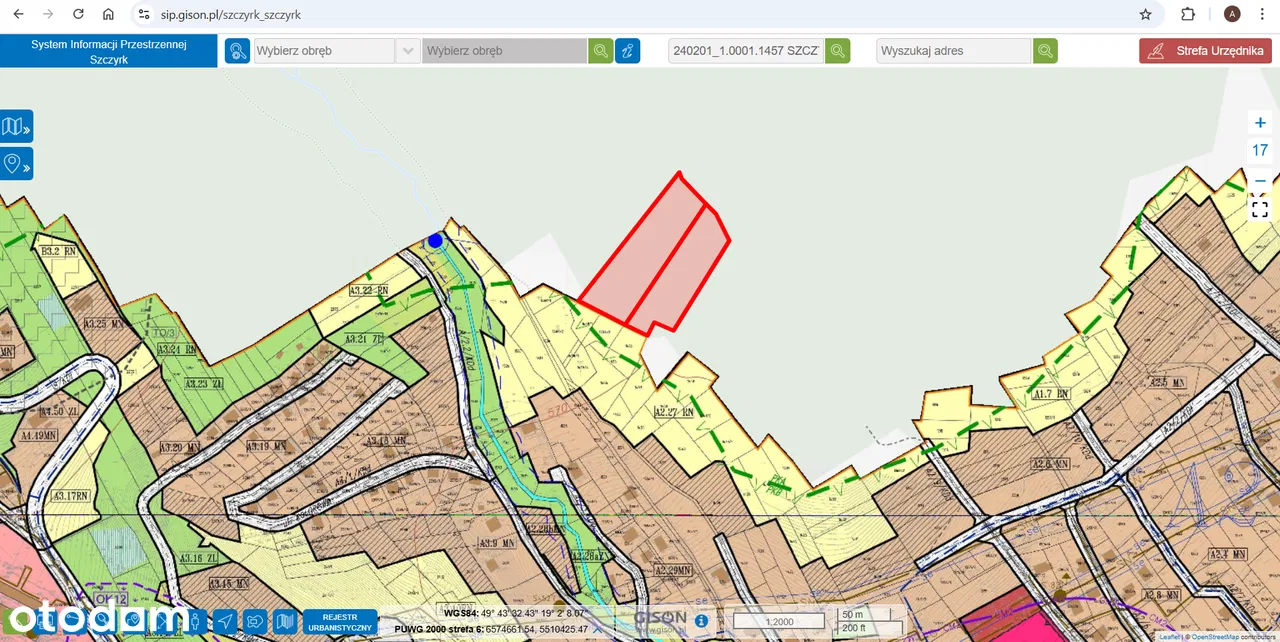Click the geolocation arrow icon in the bottom toolbar

tap(226, 621)
